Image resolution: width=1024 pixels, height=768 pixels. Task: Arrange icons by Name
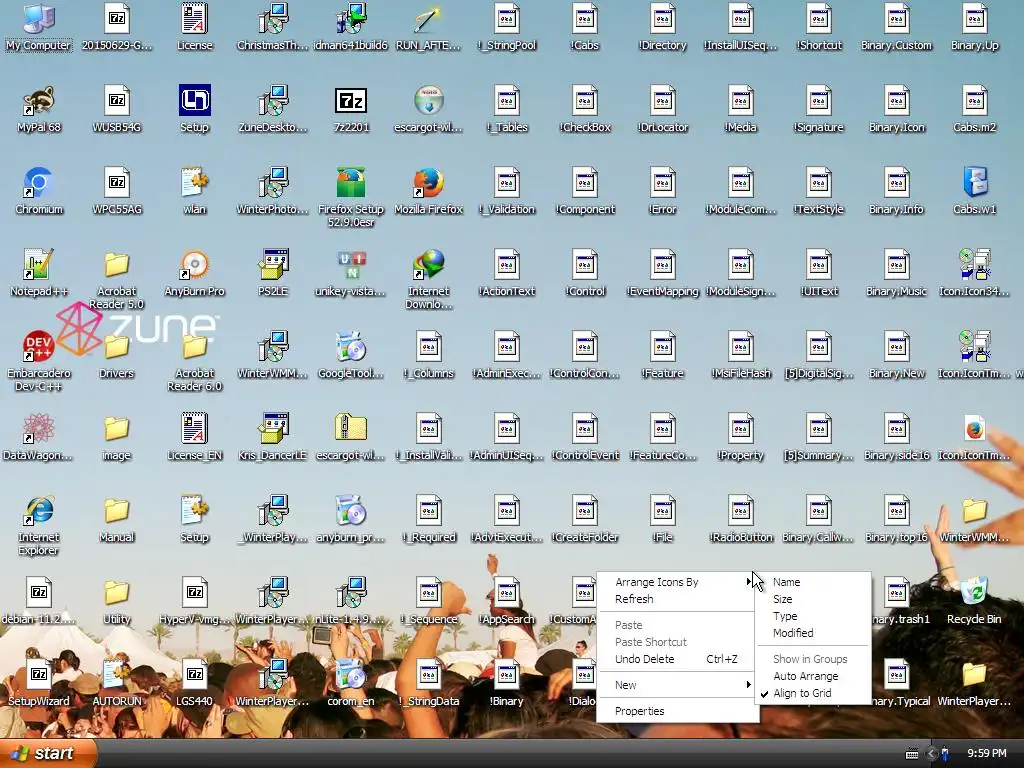tap(813, 582)
